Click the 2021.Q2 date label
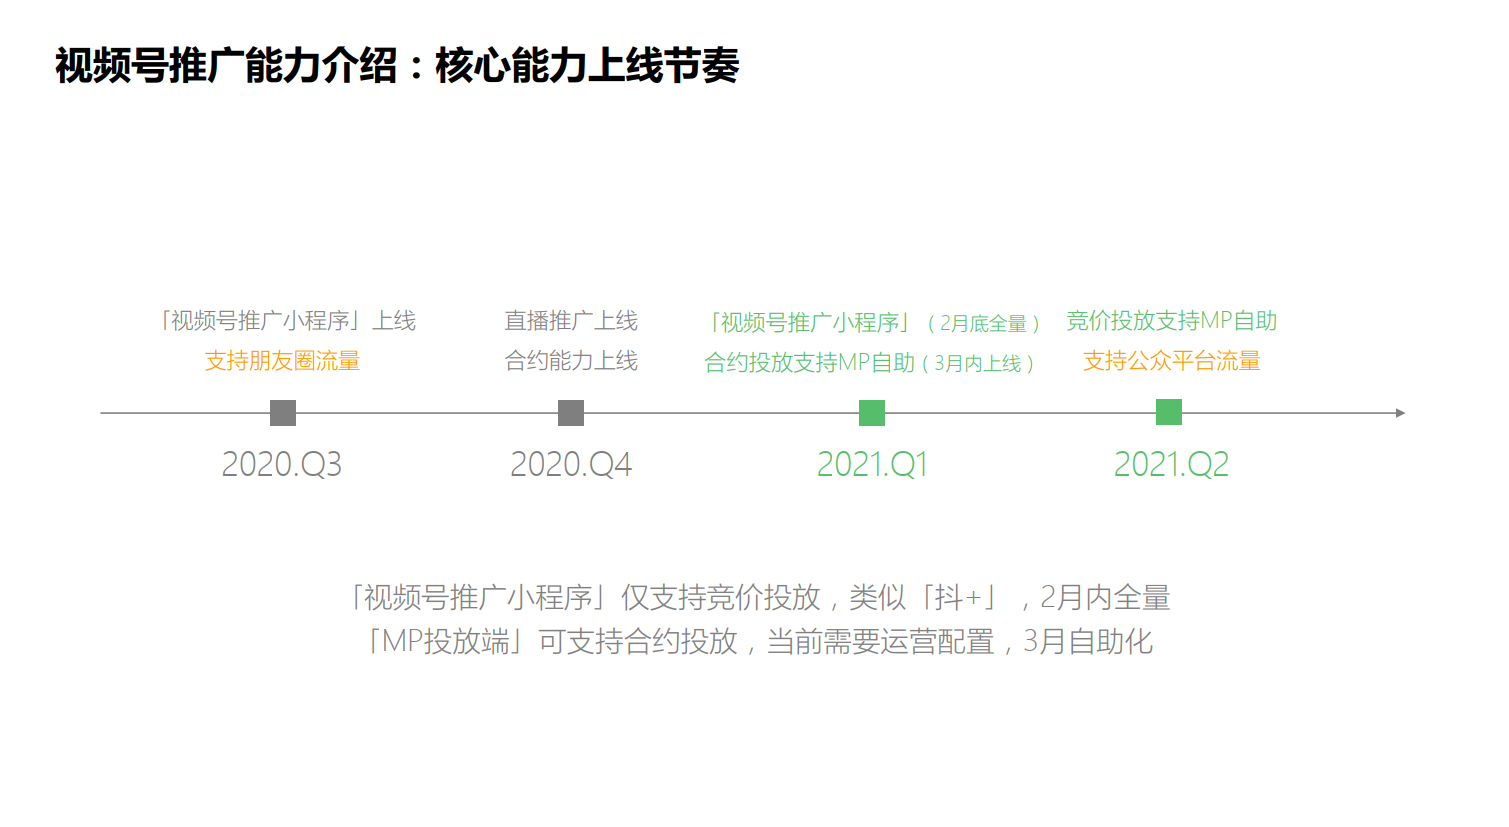This screenshot has width=1509, height=827. 1171,464
